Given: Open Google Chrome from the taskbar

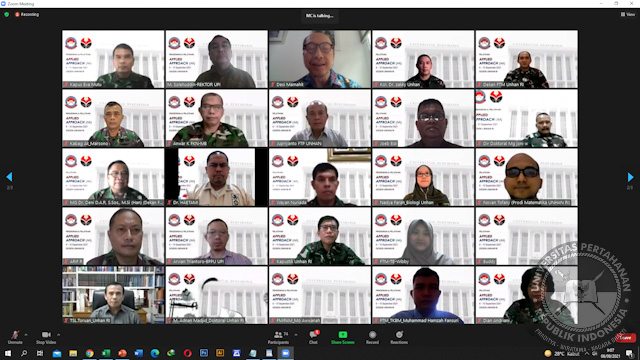Looking at the screenshot, I should [x=89, y=353].
